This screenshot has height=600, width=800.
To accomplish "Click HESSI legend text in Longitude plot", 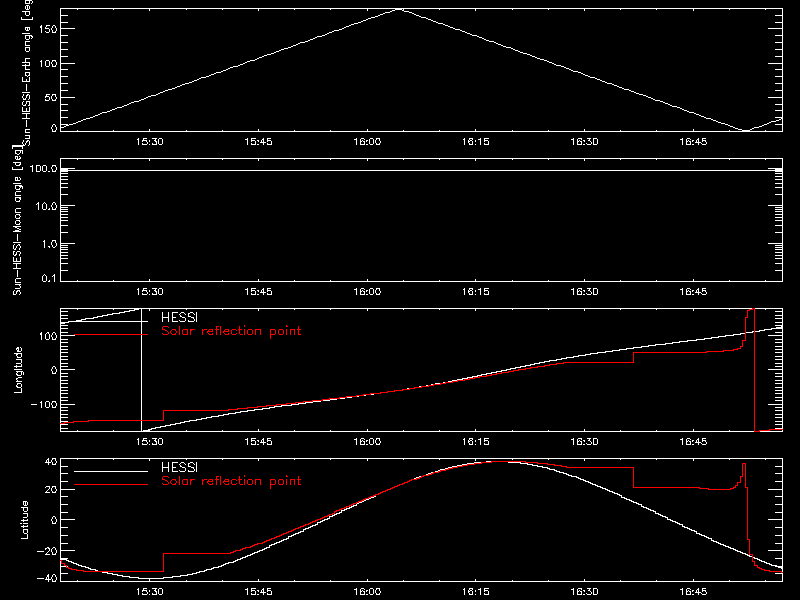I will pos(179,317).
